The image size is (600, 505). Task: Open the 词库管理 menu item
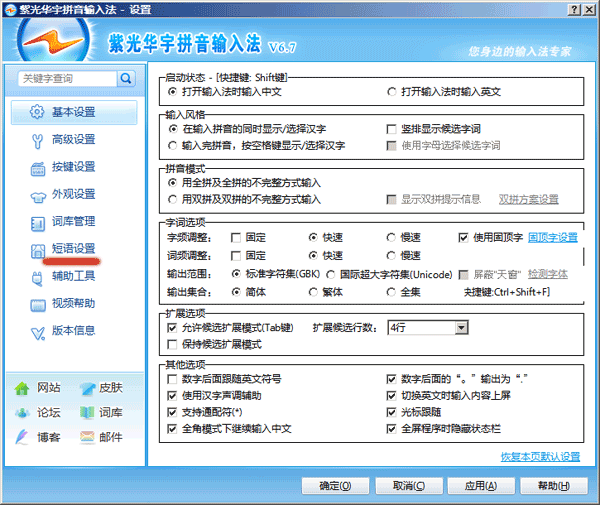tap(74, 222)
